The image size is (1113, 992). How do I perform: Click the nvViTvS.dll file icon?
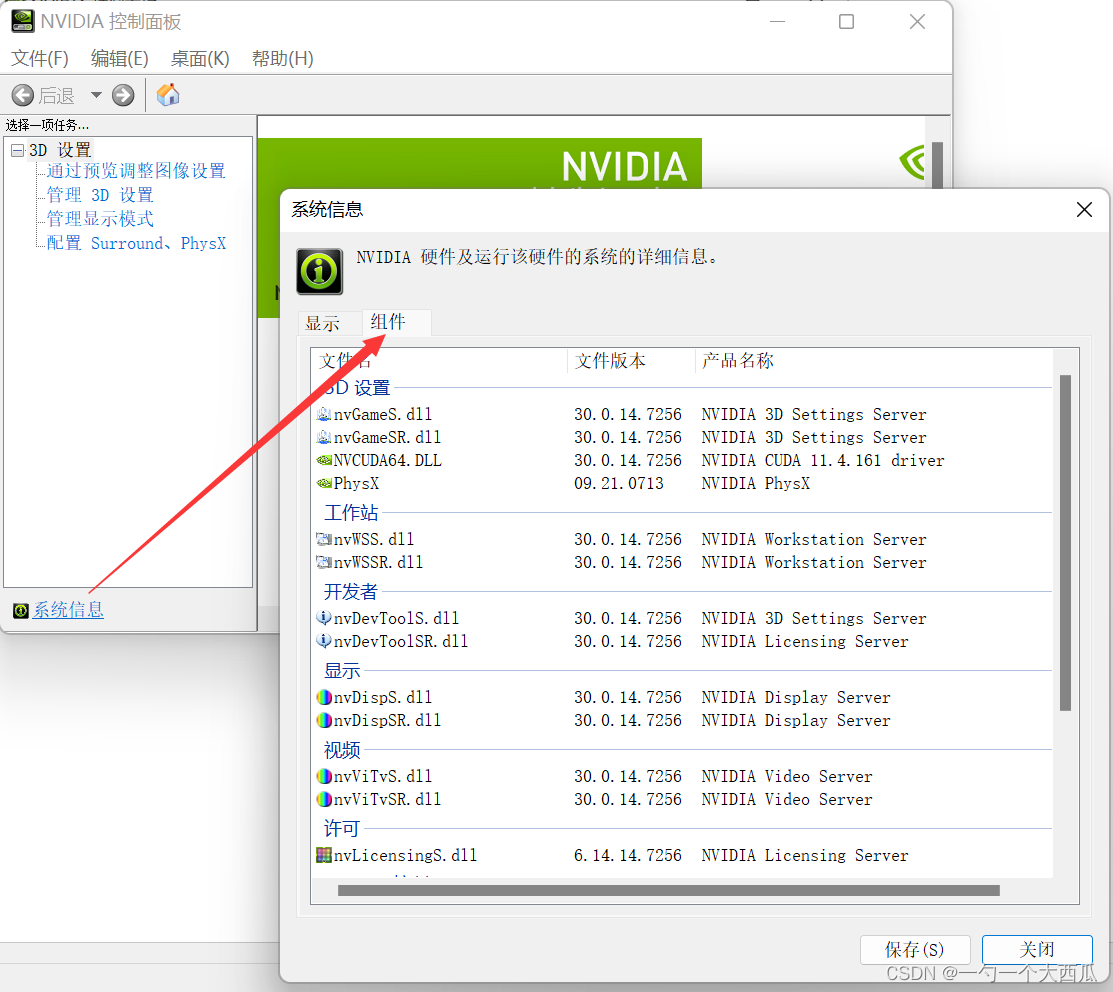coord(324,776)
